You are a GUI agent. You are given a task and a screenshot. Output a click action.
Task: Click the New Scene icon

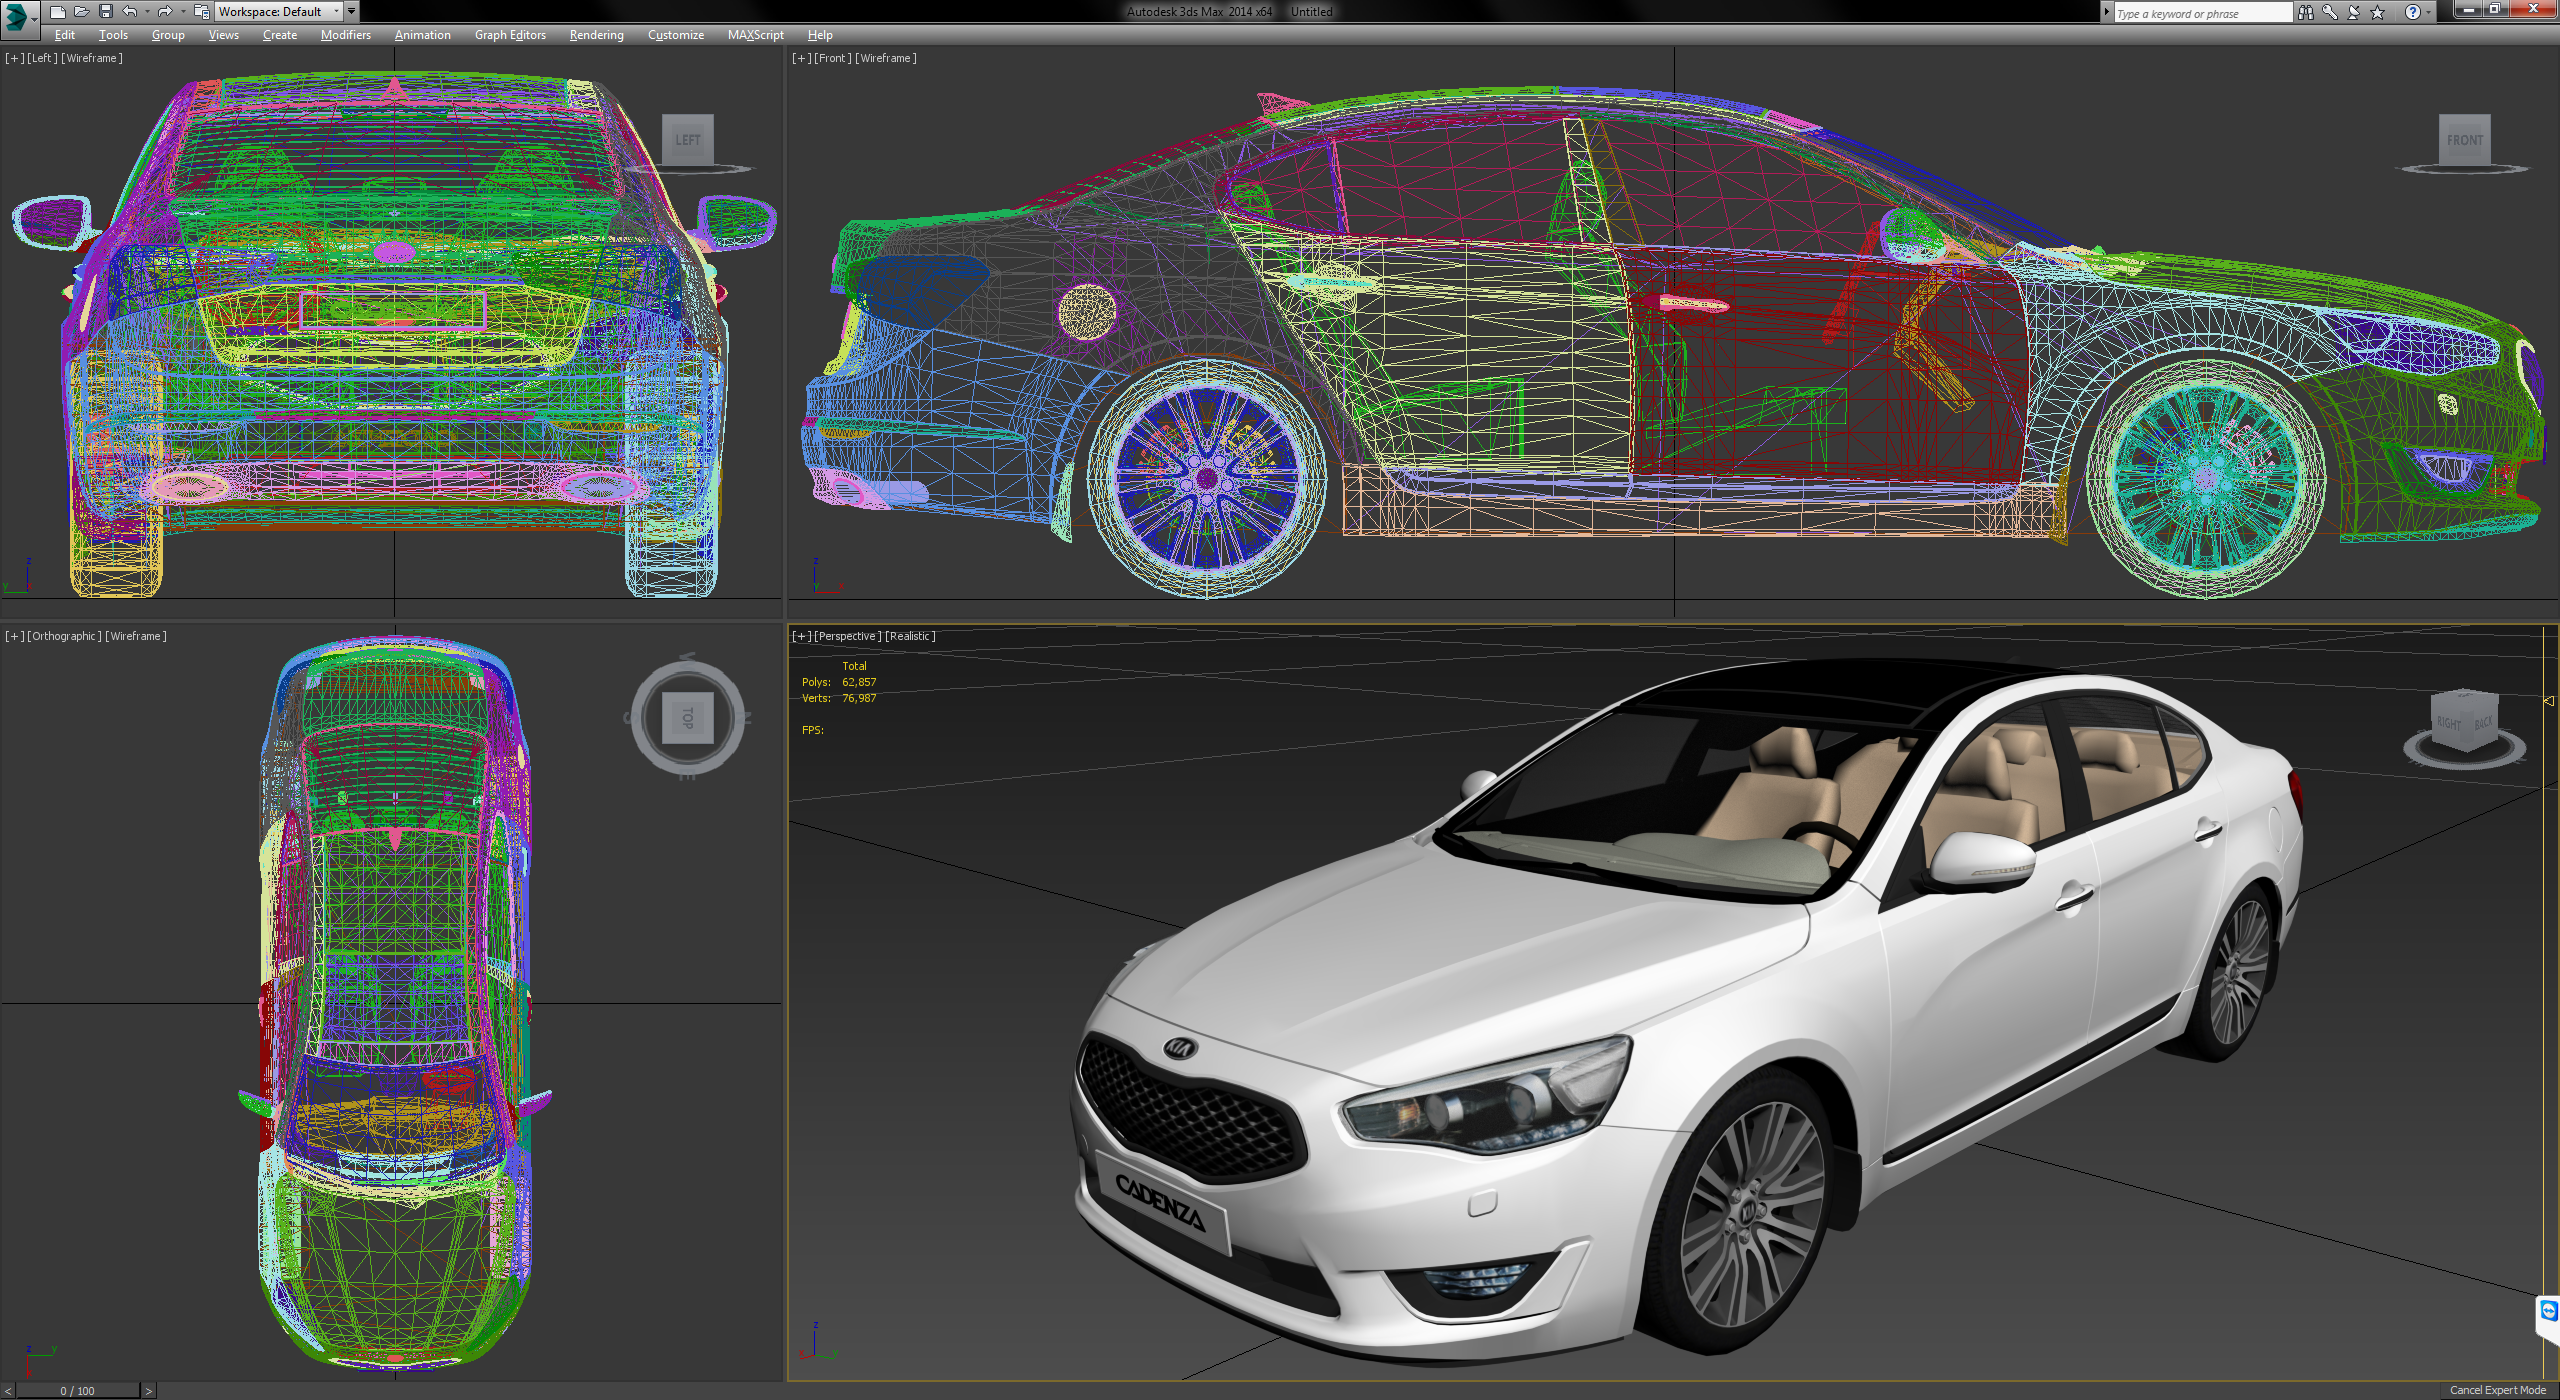click(x=57, y=12)
